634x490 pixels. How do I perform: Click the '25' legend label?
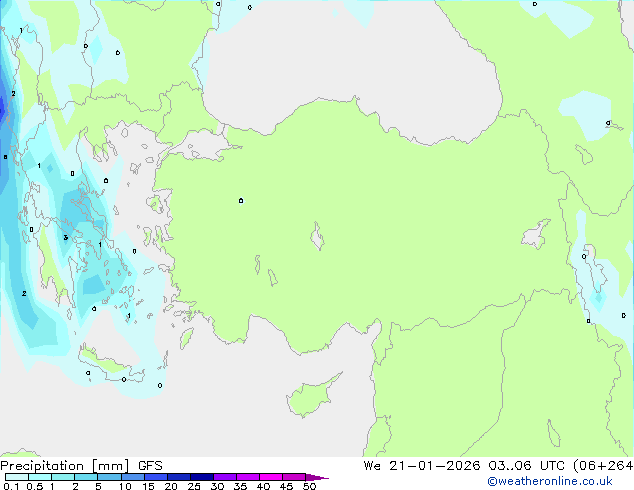click(x=194, y=486)
